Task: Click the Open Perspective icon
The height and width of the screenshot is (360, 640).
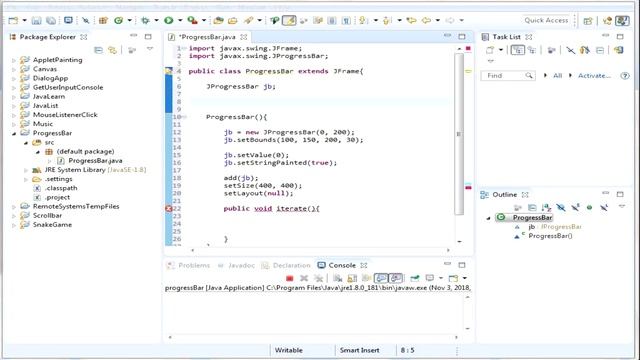Action: [x=588, y=21]
